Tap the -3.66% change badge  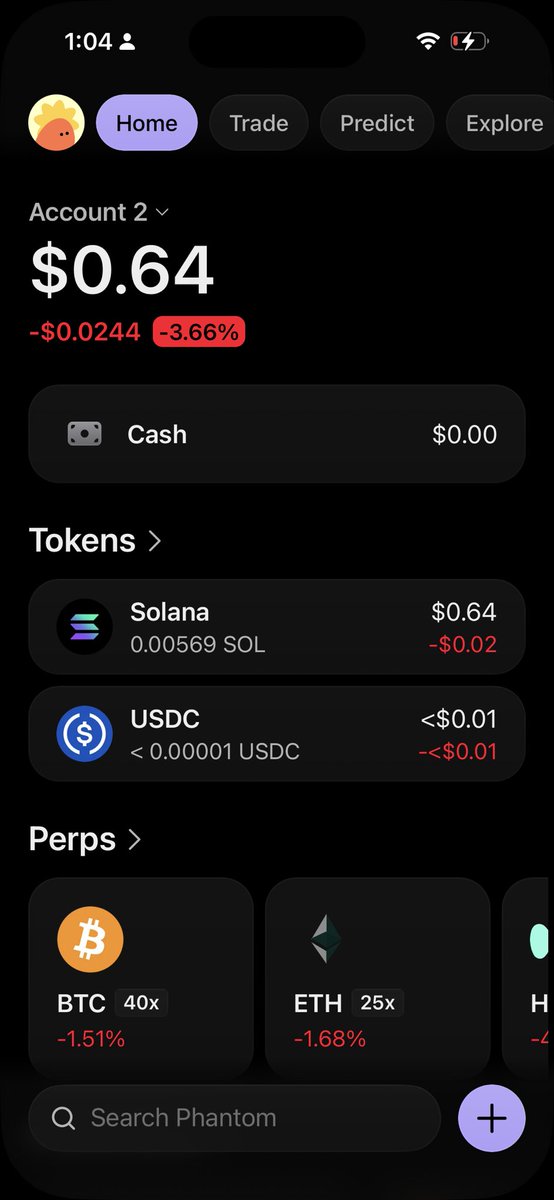tap(199, 332)
